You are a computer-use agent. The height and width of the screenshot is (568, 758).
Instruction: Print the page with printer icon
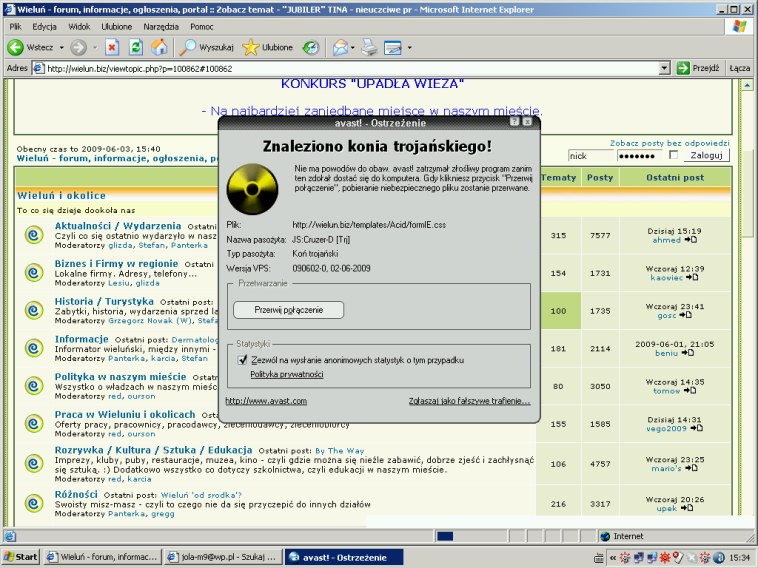(369, 47)
